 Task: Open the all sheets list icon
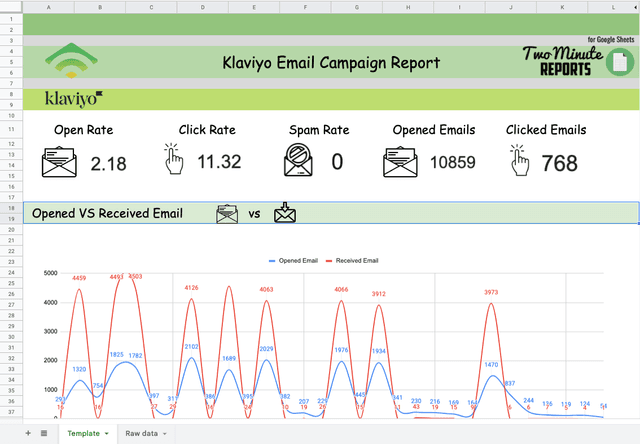tap(44, 433)
